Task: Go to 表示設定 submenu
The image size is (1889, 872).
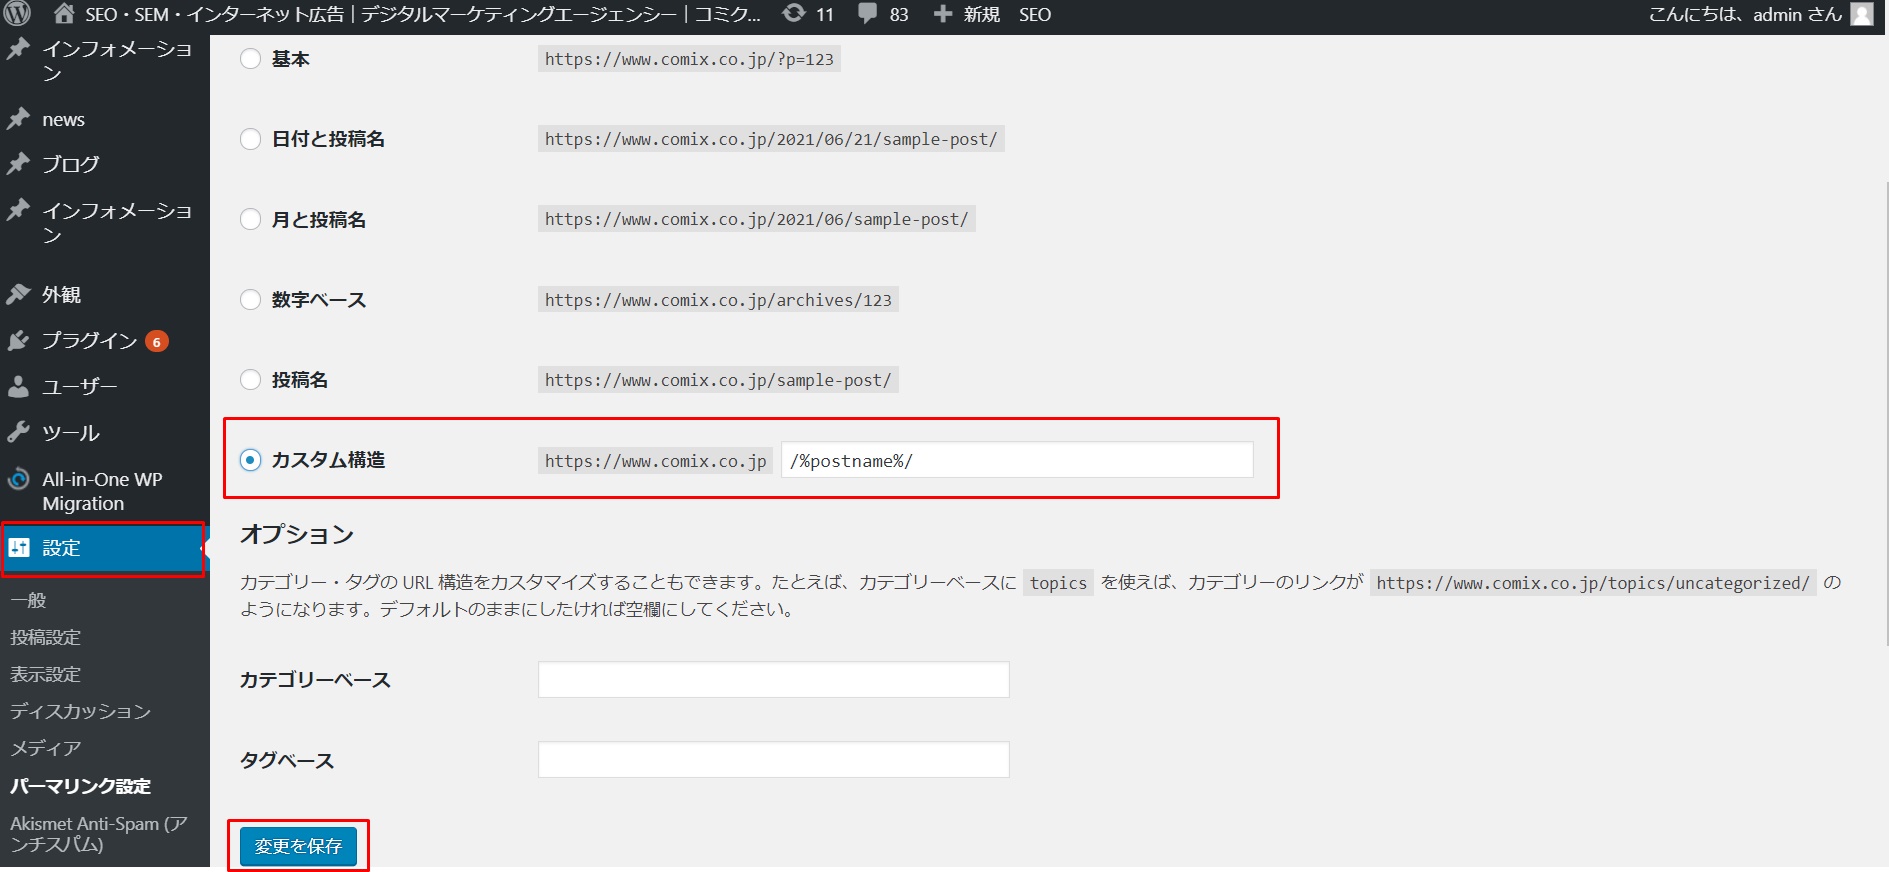Action: coord(45,674)
